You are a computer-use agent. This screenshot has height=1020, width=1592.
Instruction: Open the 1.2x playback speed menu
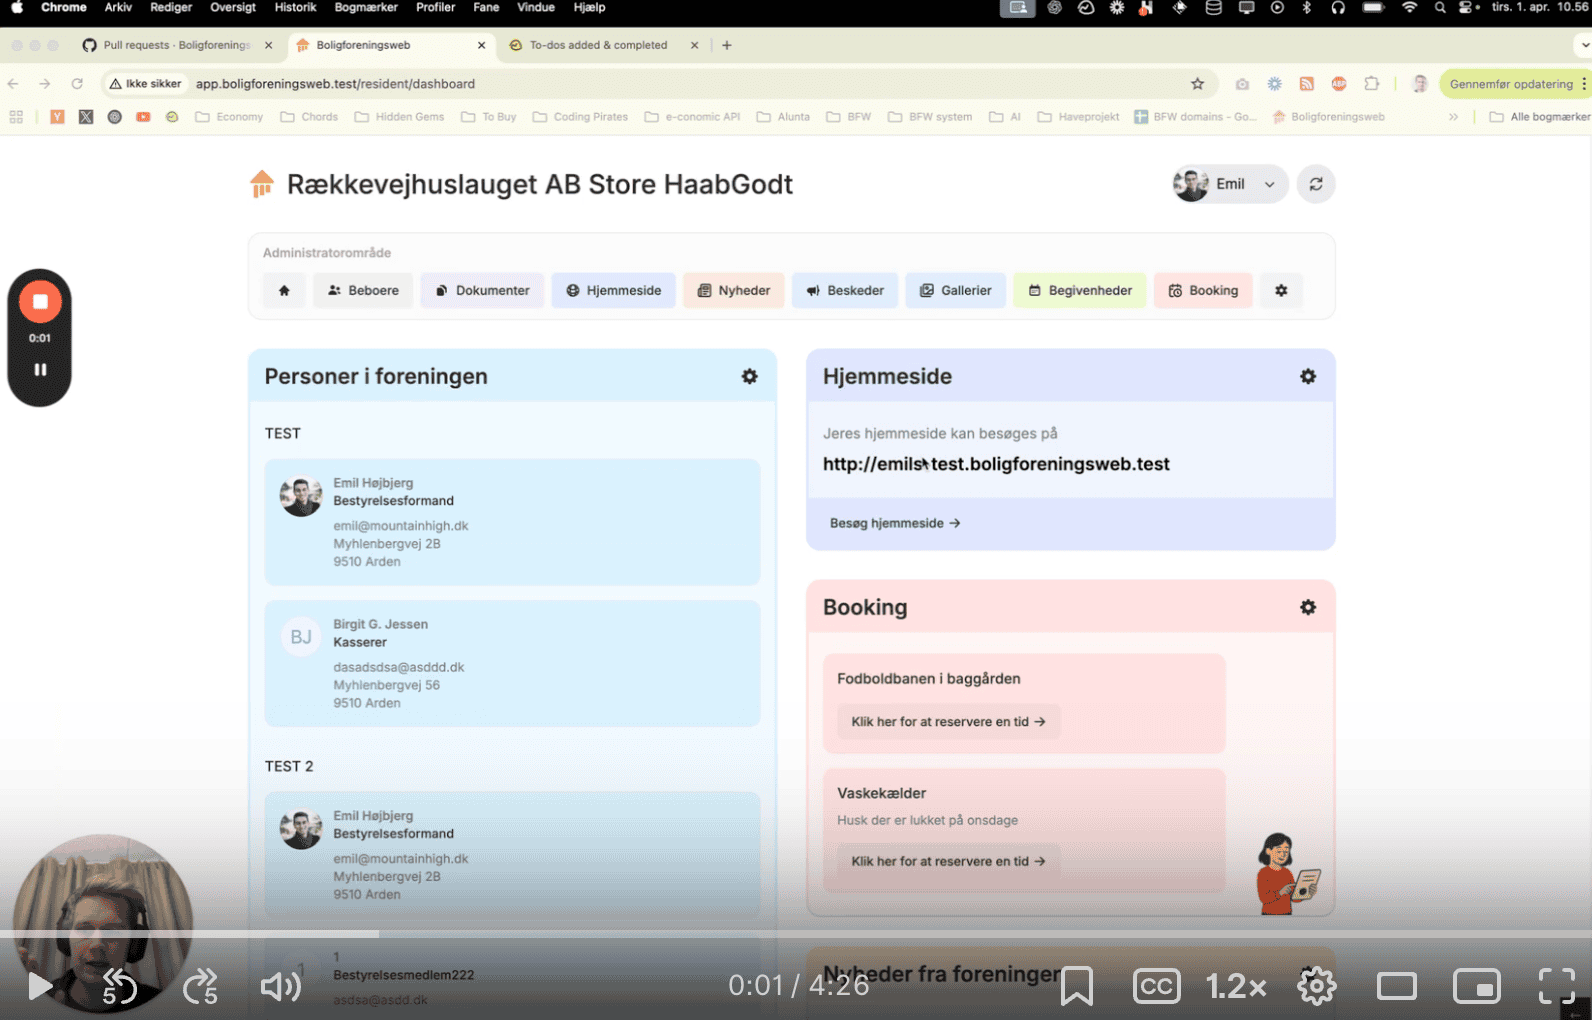click(1236, 986)
